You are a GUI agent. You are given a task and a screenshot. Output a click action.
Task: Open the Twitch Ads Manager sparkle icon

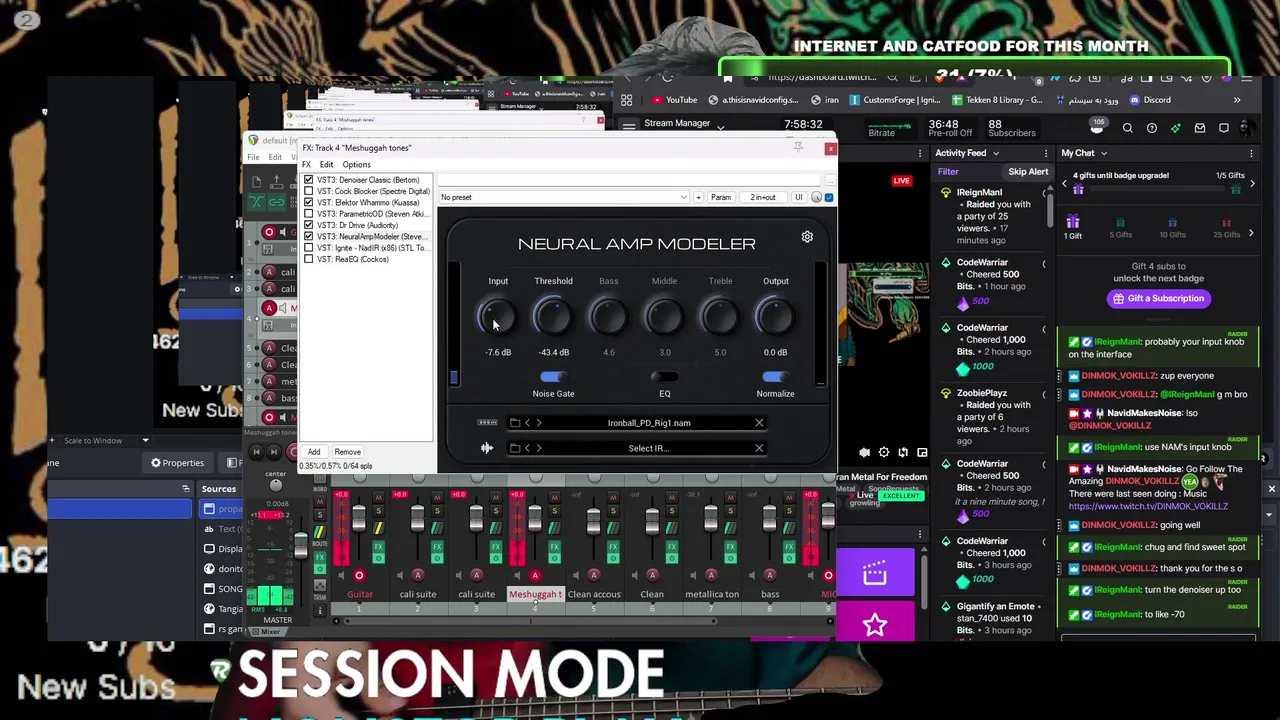click(1176, 128)
